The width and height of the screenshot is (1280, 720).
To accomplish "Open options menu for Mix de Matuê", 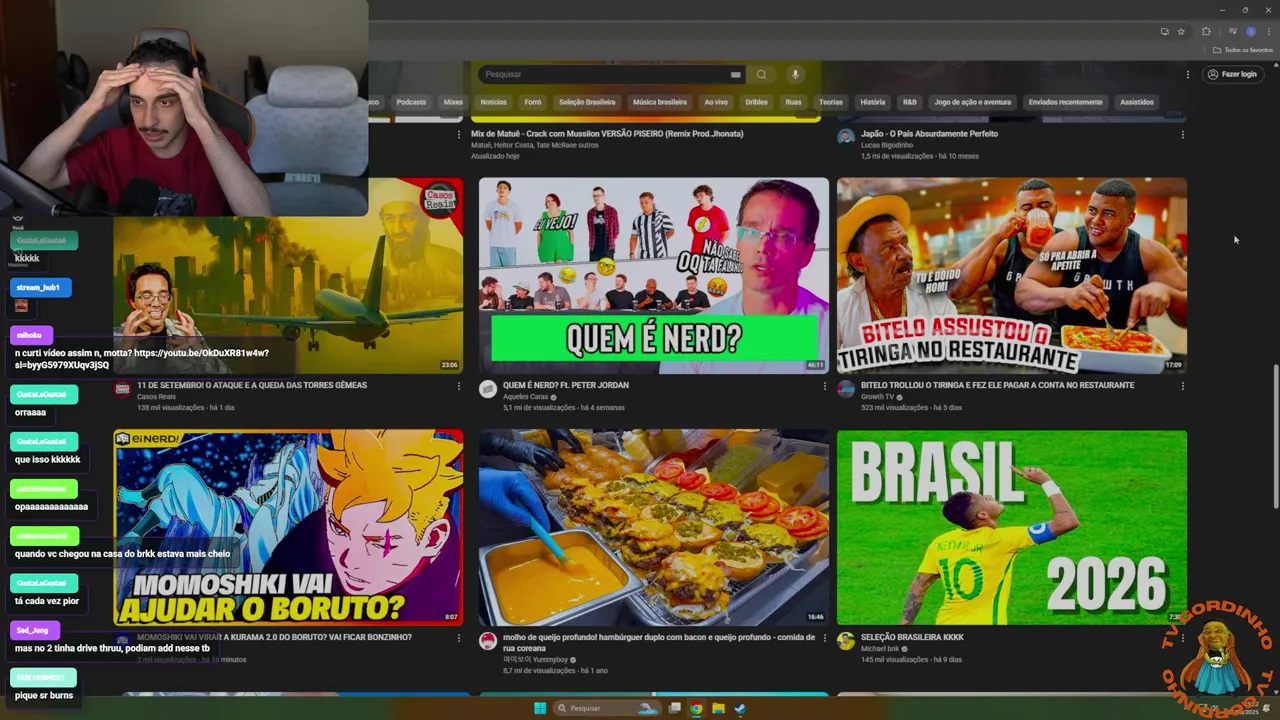I will pyautogui.click(x=459, y=134).
